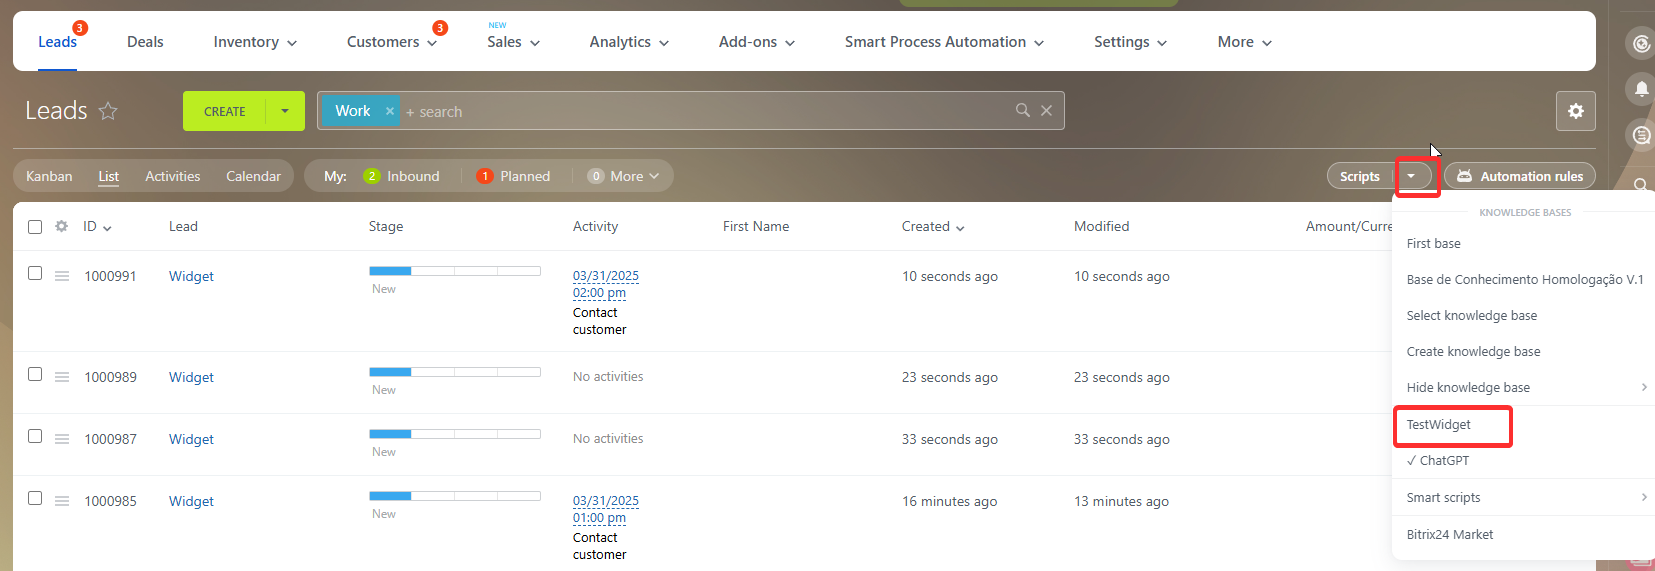Click the Planned counter badge
The height and width of the screenshot is (571, 1655).
click(485, 176)
